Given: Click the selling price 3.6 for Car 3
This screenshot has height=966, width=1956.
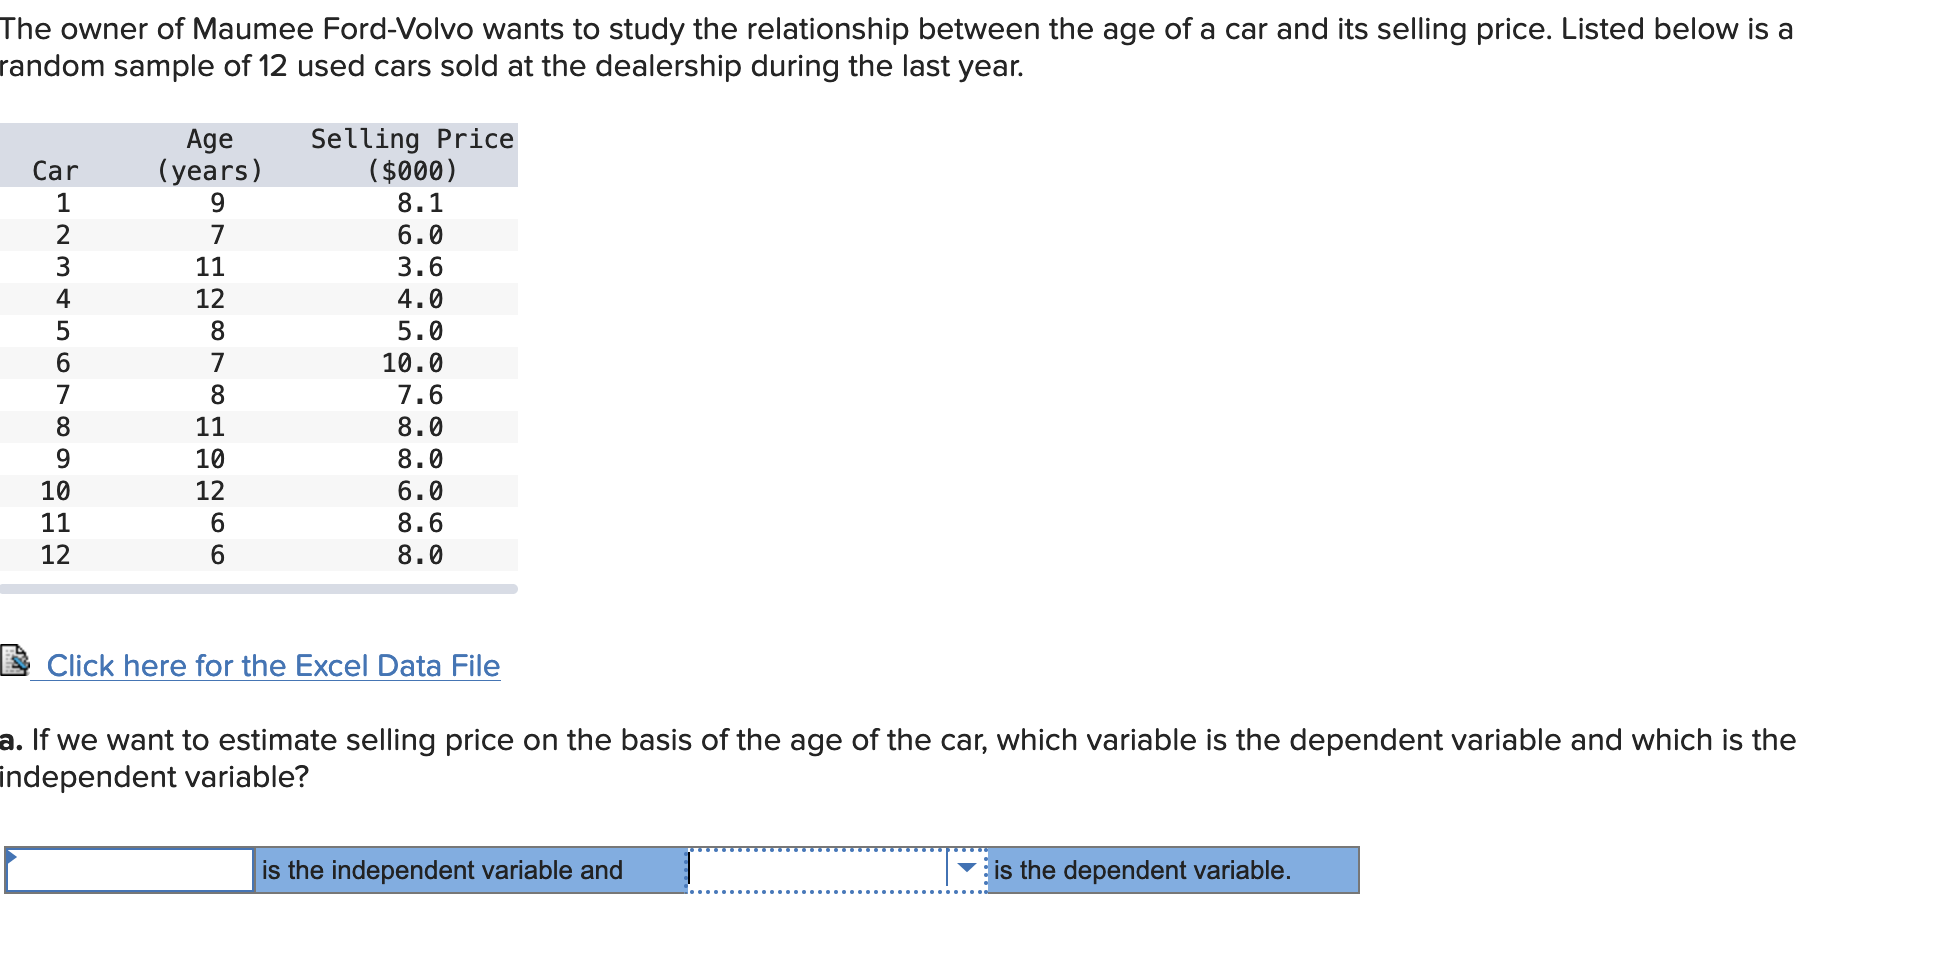Looking at the screenshot, I should (x=418, y=266).
